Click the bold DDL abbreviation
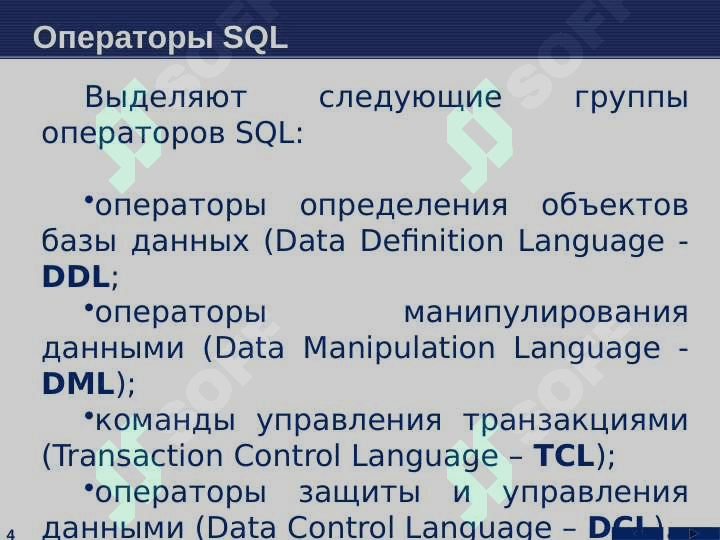720x540 pixels. (x=76, y=277)
